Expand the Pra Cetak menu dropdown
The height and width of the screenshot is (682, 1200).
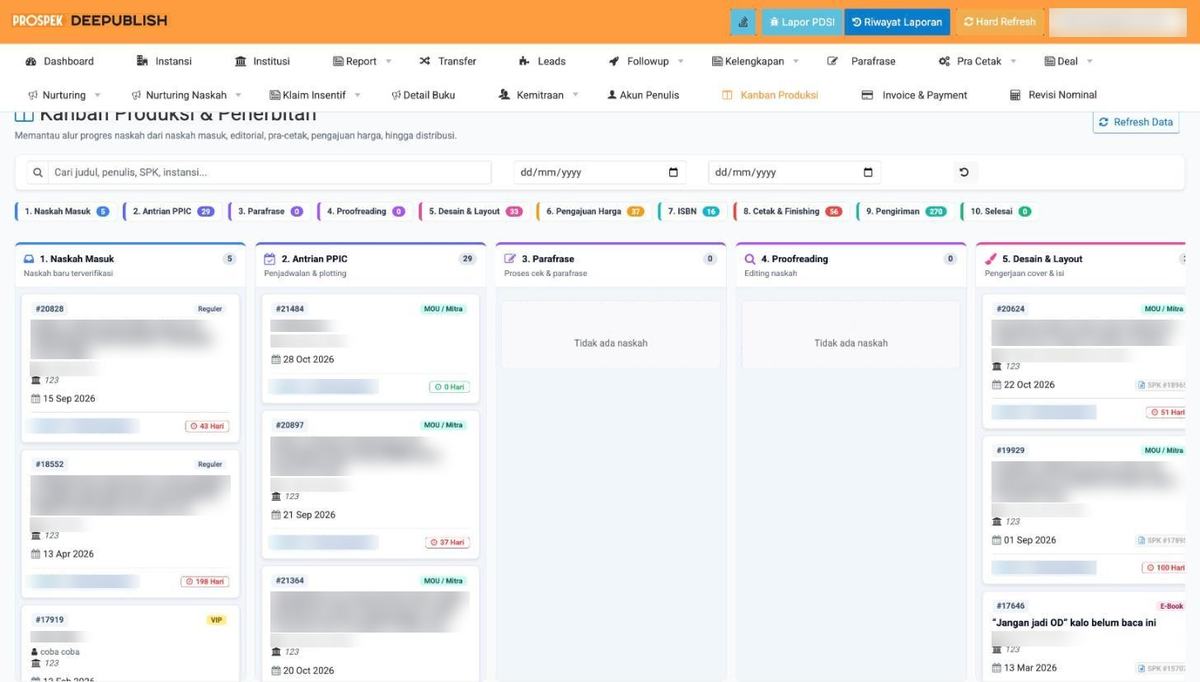pyautogui.click(x=1013, y=61)
